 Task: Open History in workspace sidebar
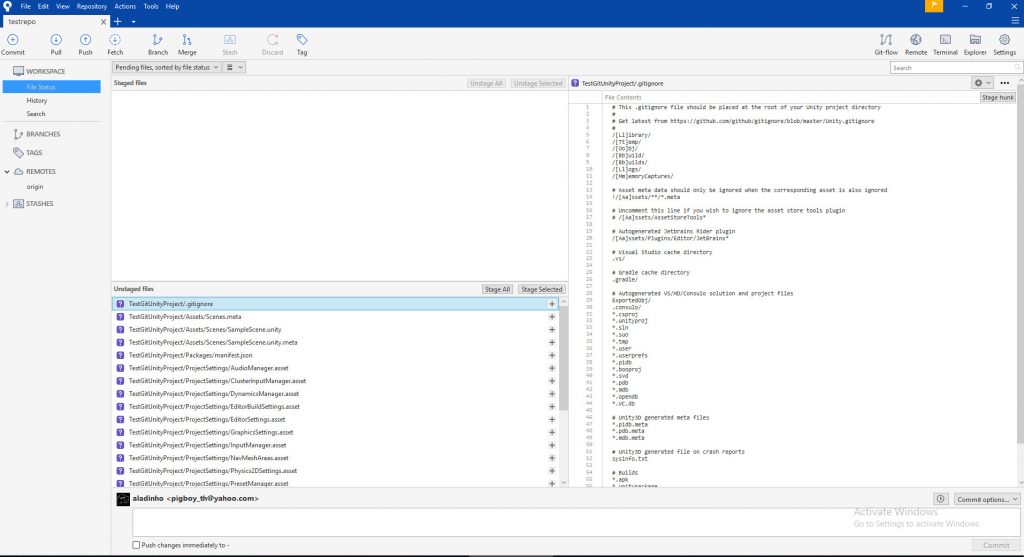[37, 101]
